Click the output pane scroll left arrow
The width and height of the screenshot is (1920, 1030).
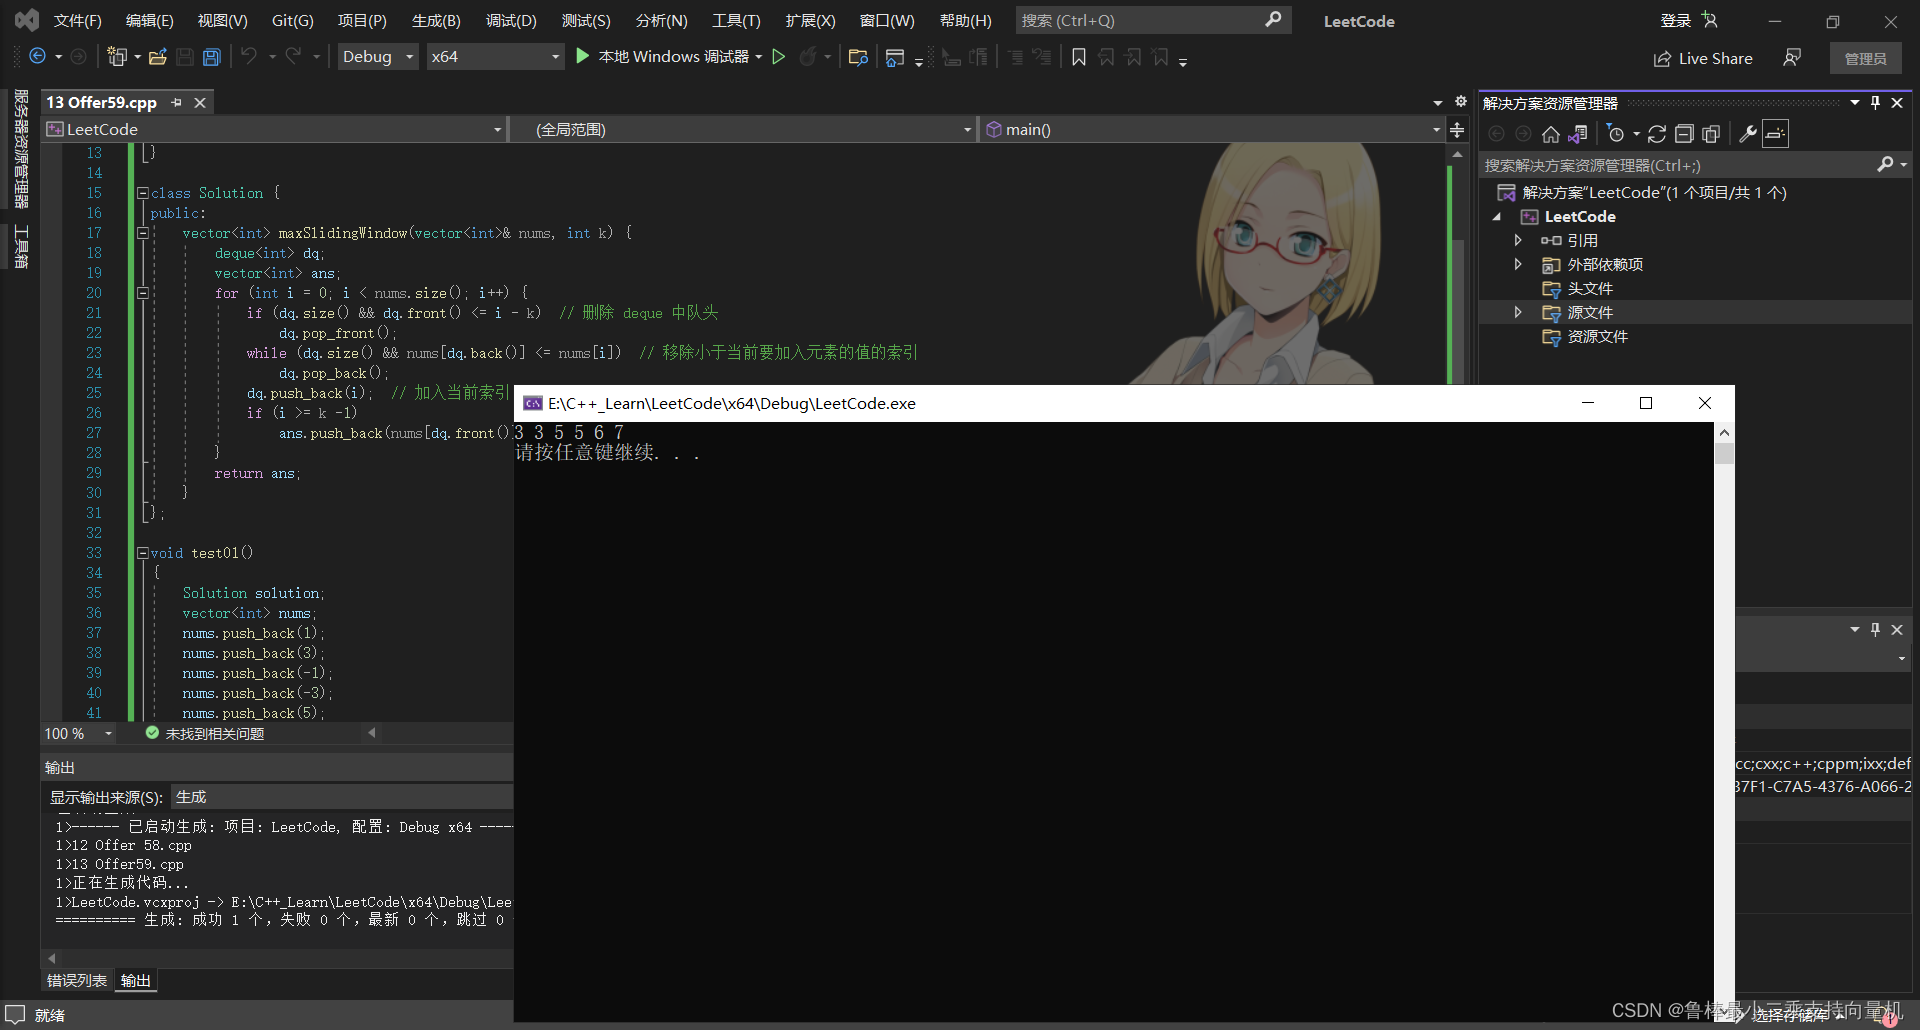tap(52, 958)
